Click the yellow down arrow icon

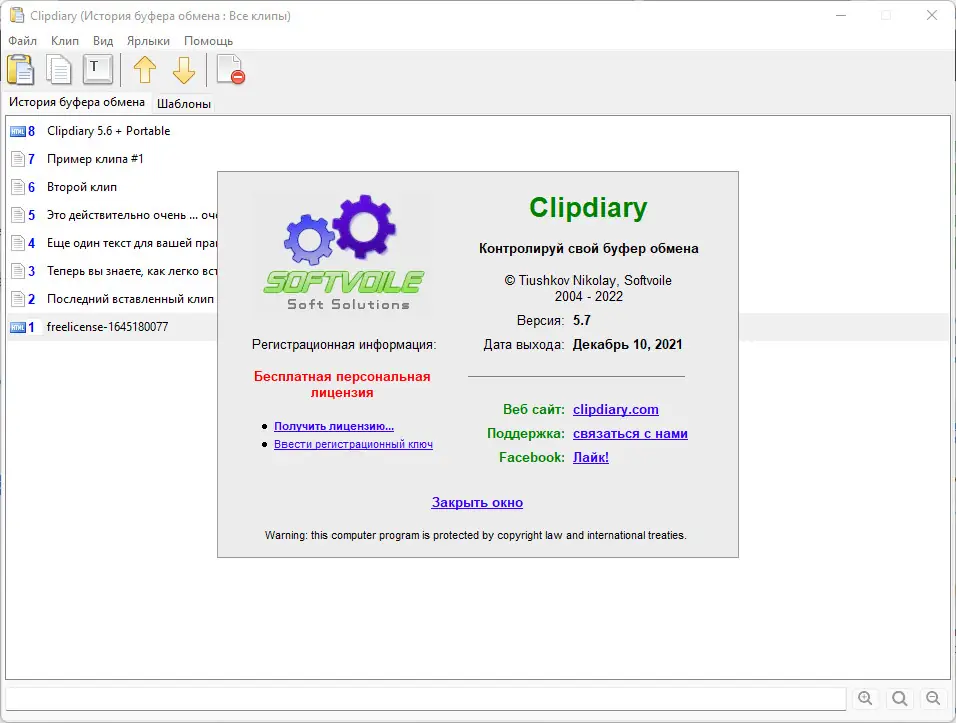[x=184, y=69]
